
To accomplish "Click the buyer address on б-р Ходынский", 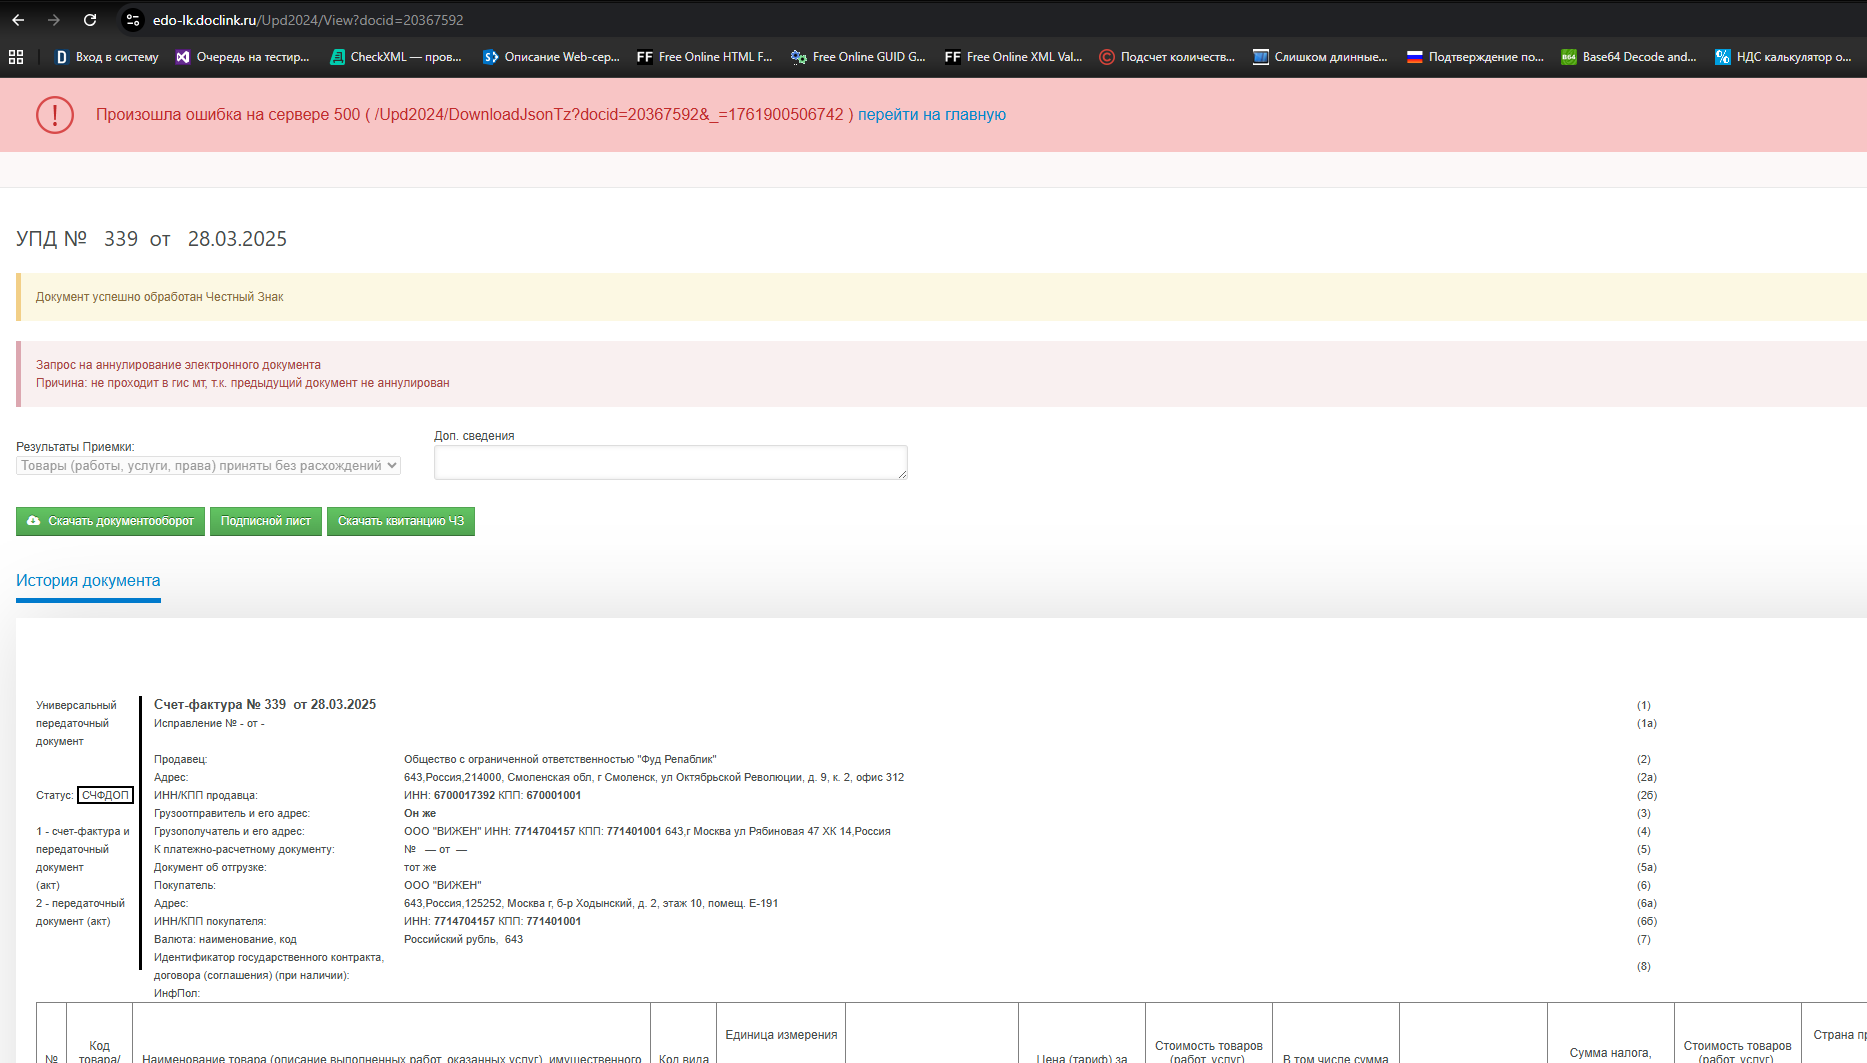I will [591, 904].
